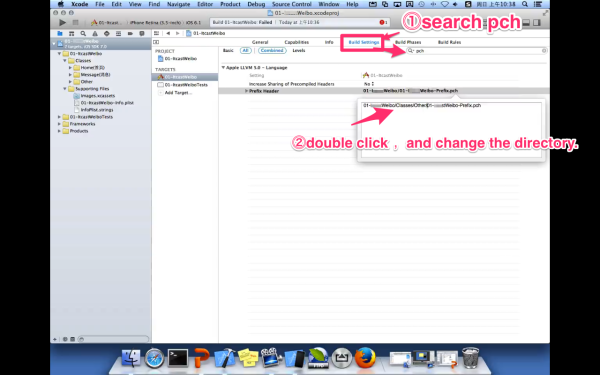Image resolution: width=600 pixels, height=375 pixels.
Task: Click the Prefix Header path text box
Action: pyautogui.click(x=451, y=129)
